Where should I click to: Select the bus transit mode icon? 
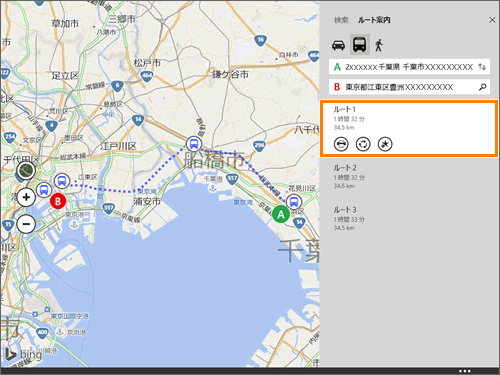(360, 44)
